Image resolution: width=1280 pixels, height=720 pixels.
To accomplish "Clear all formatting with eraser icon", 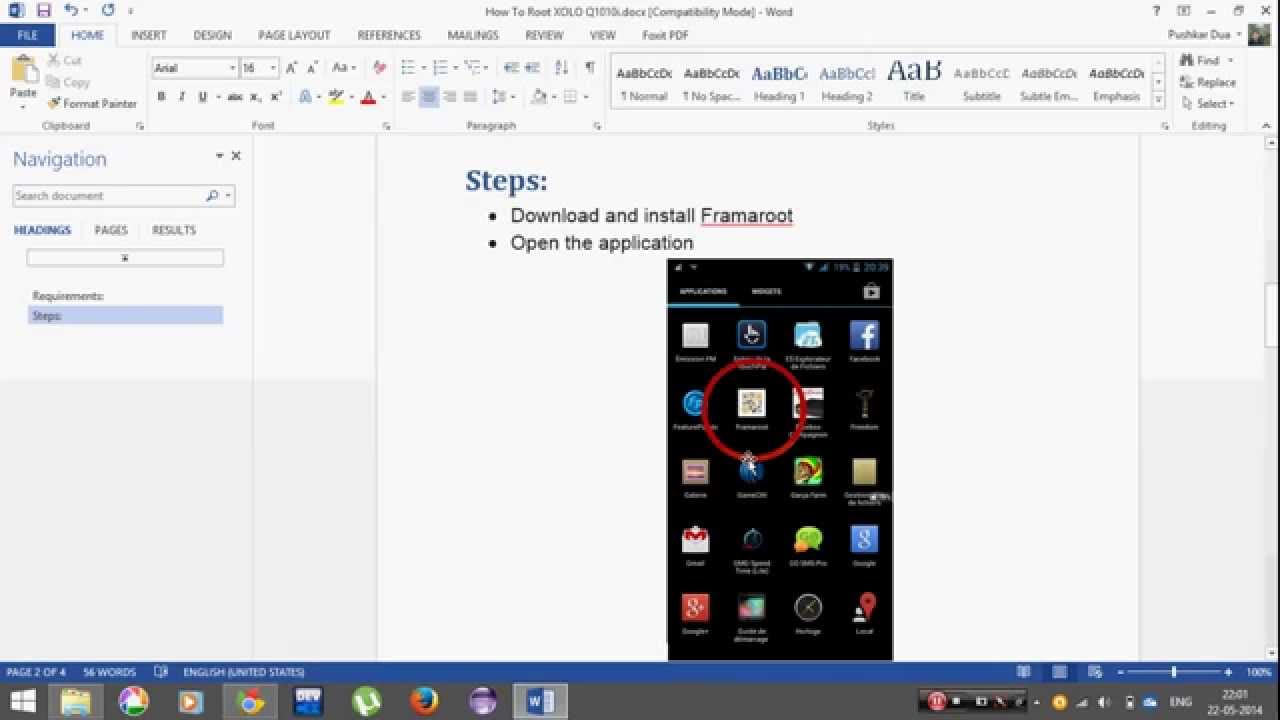I will point(379,68).
